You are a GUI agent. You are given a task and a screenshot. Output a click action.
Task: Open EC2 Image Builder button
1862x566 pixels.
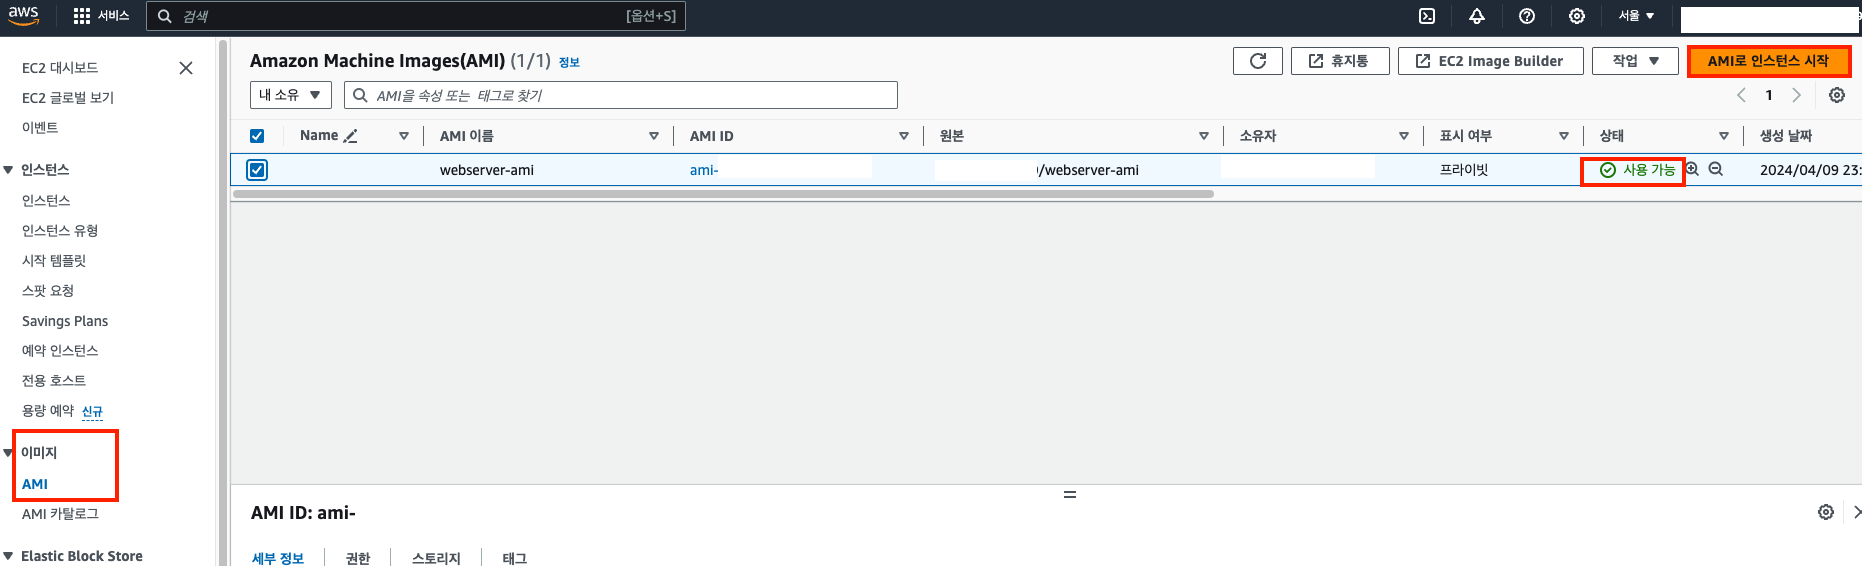(1491, 61)
